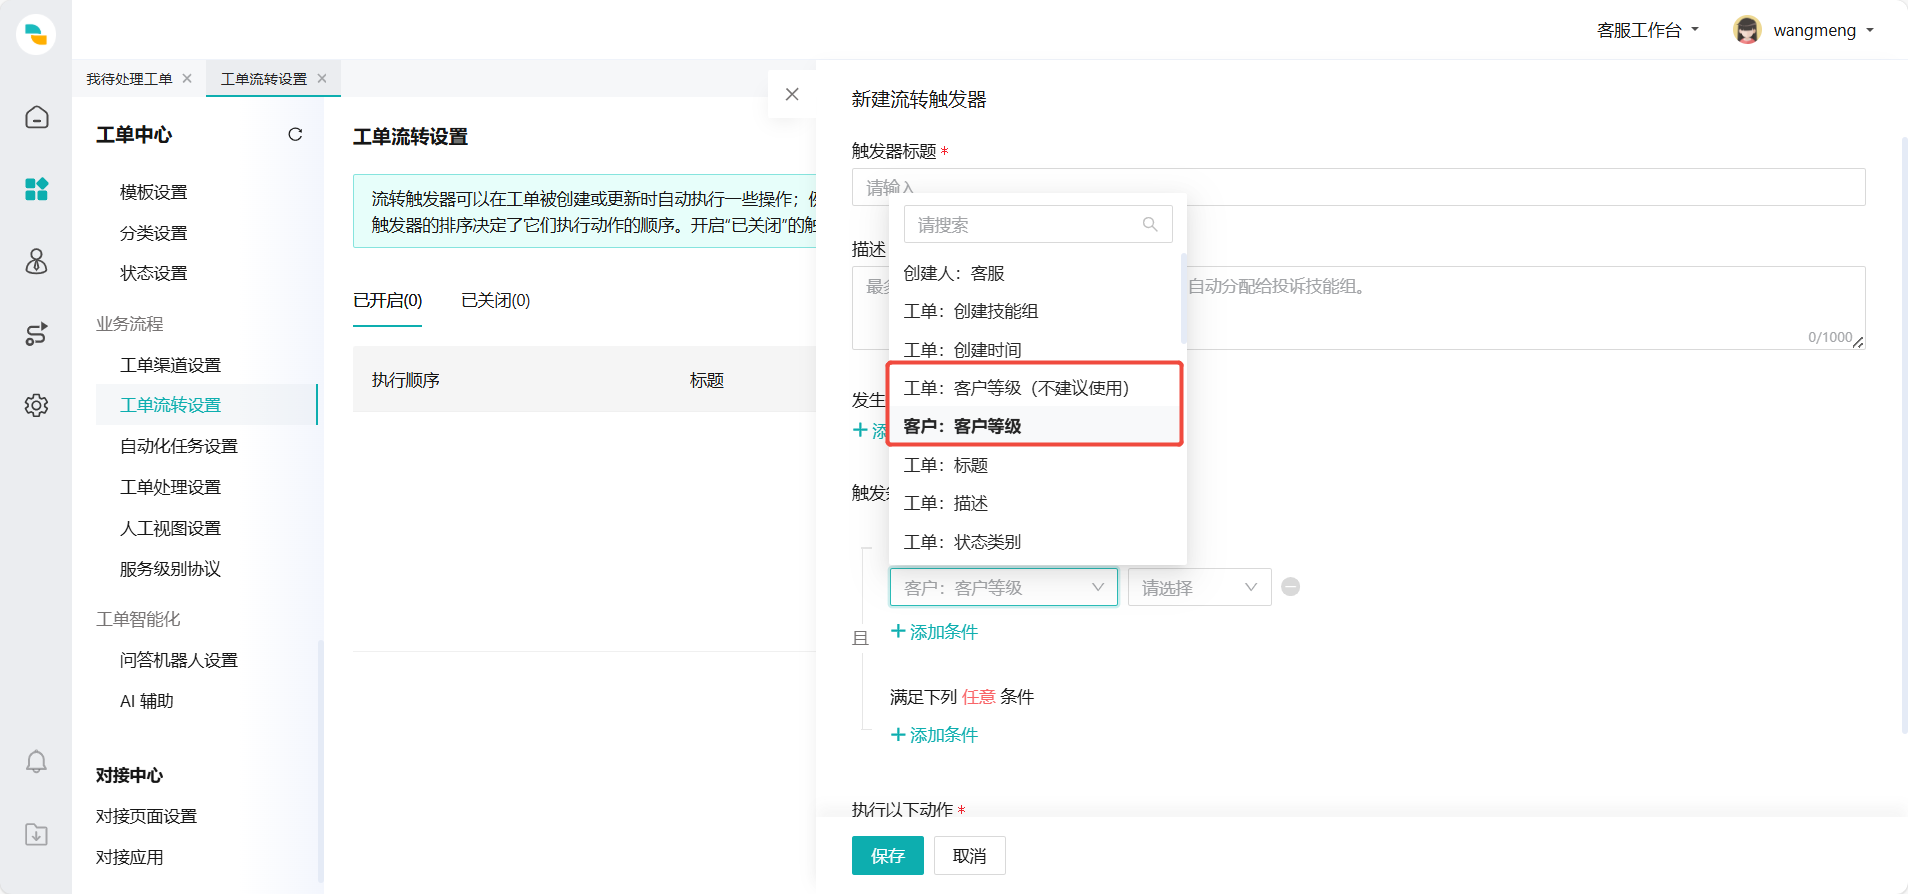Show the 已关闭(0) triggers tab

tap(496, 300)
